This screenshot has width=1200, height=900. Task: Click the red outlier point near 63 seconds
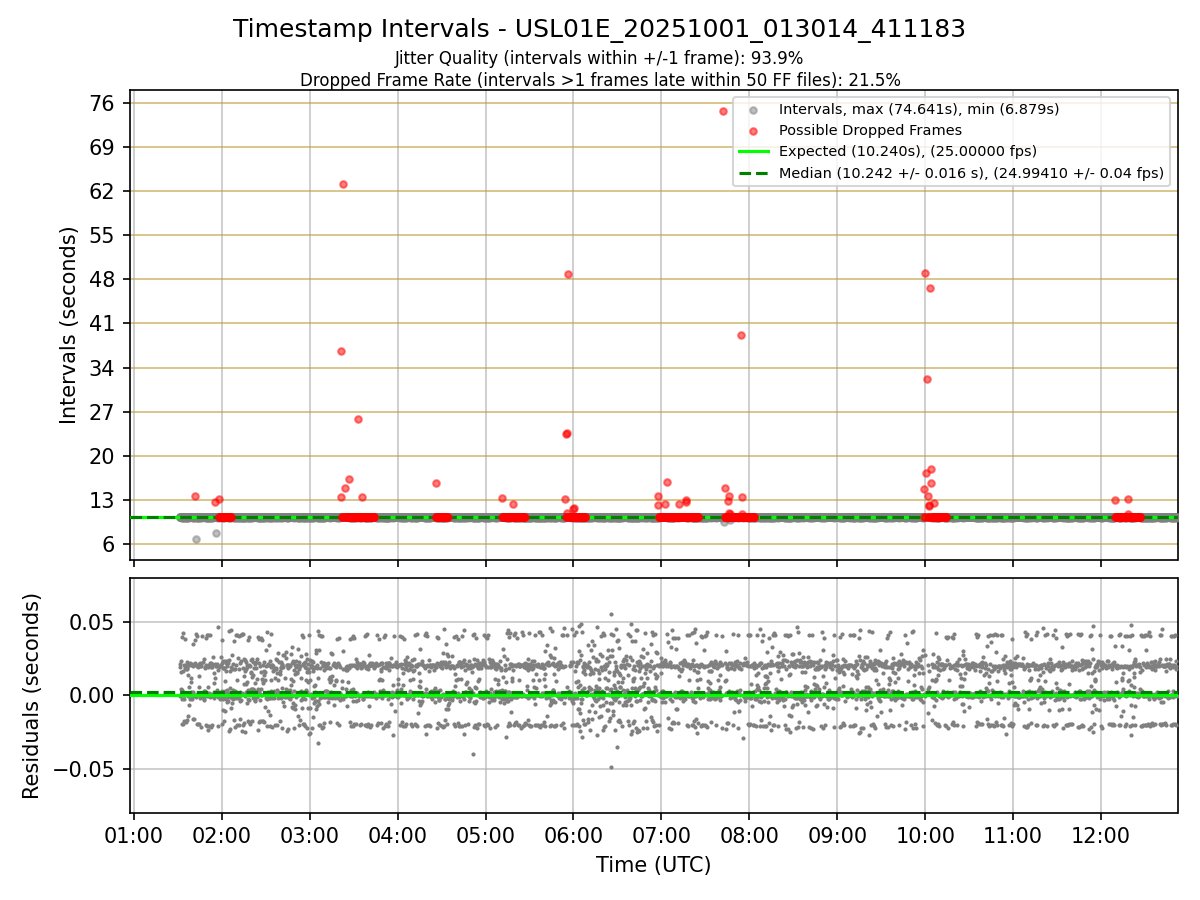pos(343,184)
